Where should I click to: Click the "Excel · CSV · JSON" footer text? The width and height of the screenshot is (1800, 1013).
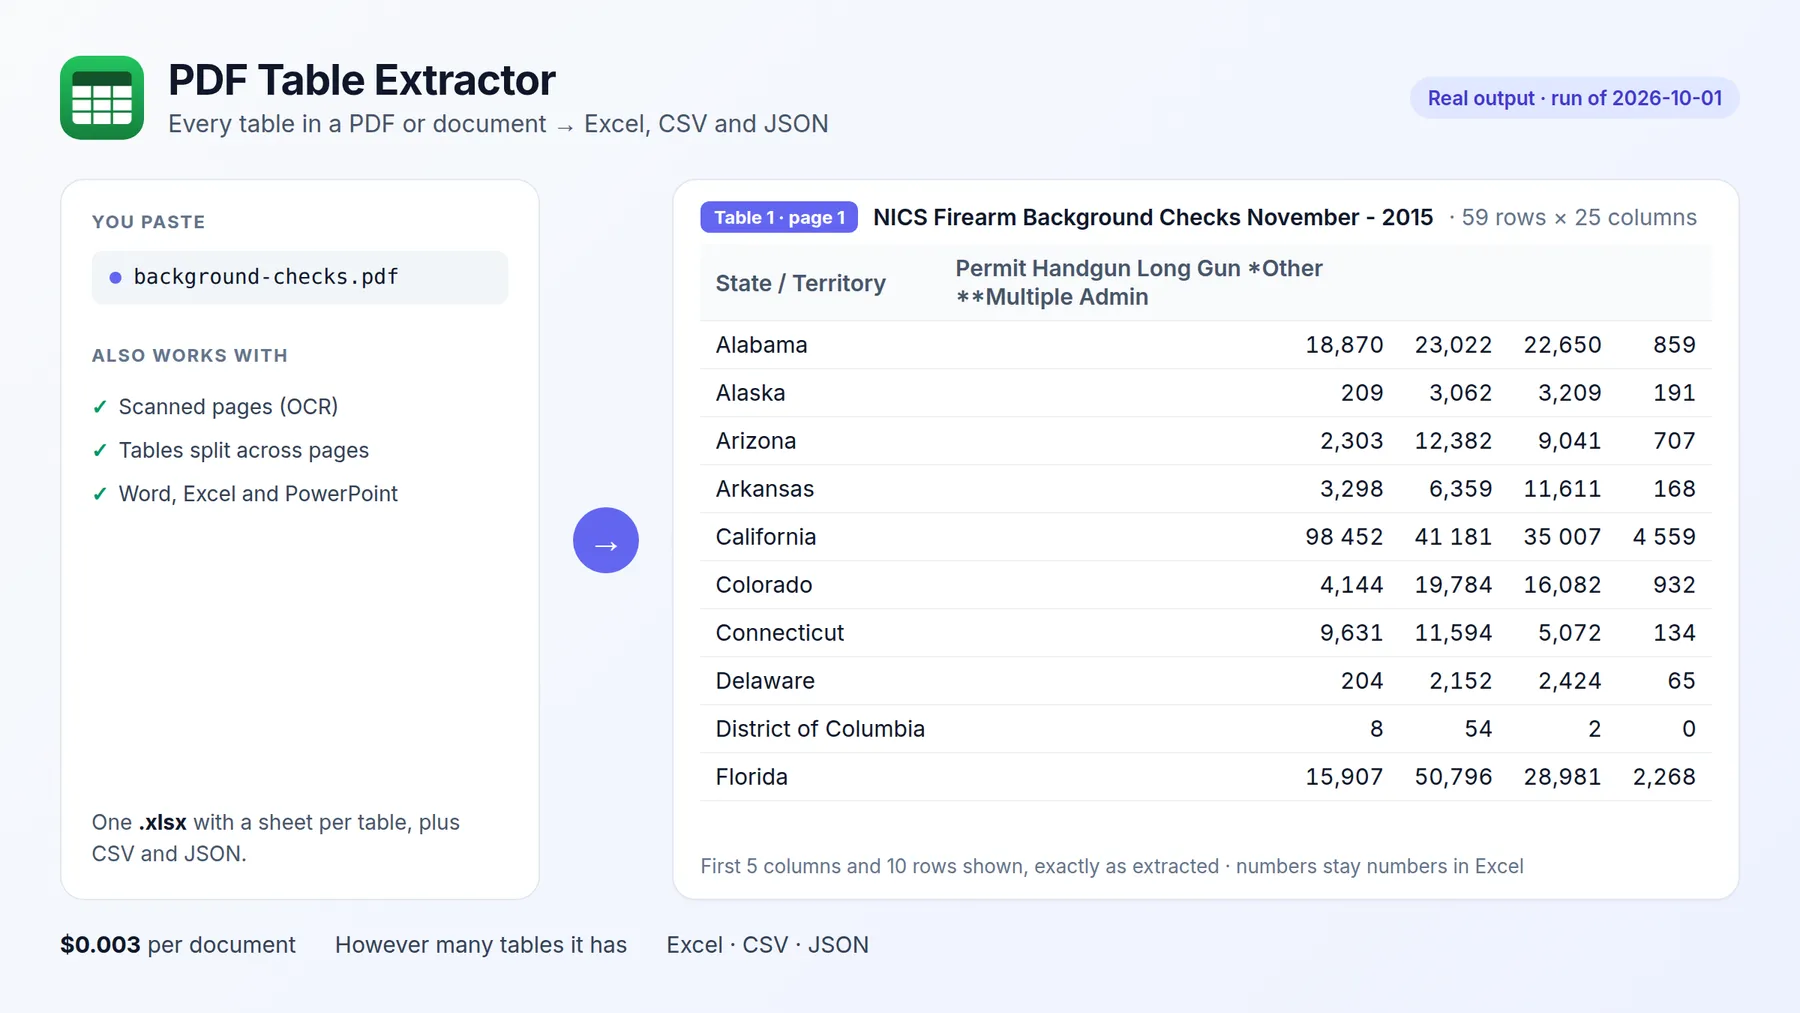(x=768, y=945)
